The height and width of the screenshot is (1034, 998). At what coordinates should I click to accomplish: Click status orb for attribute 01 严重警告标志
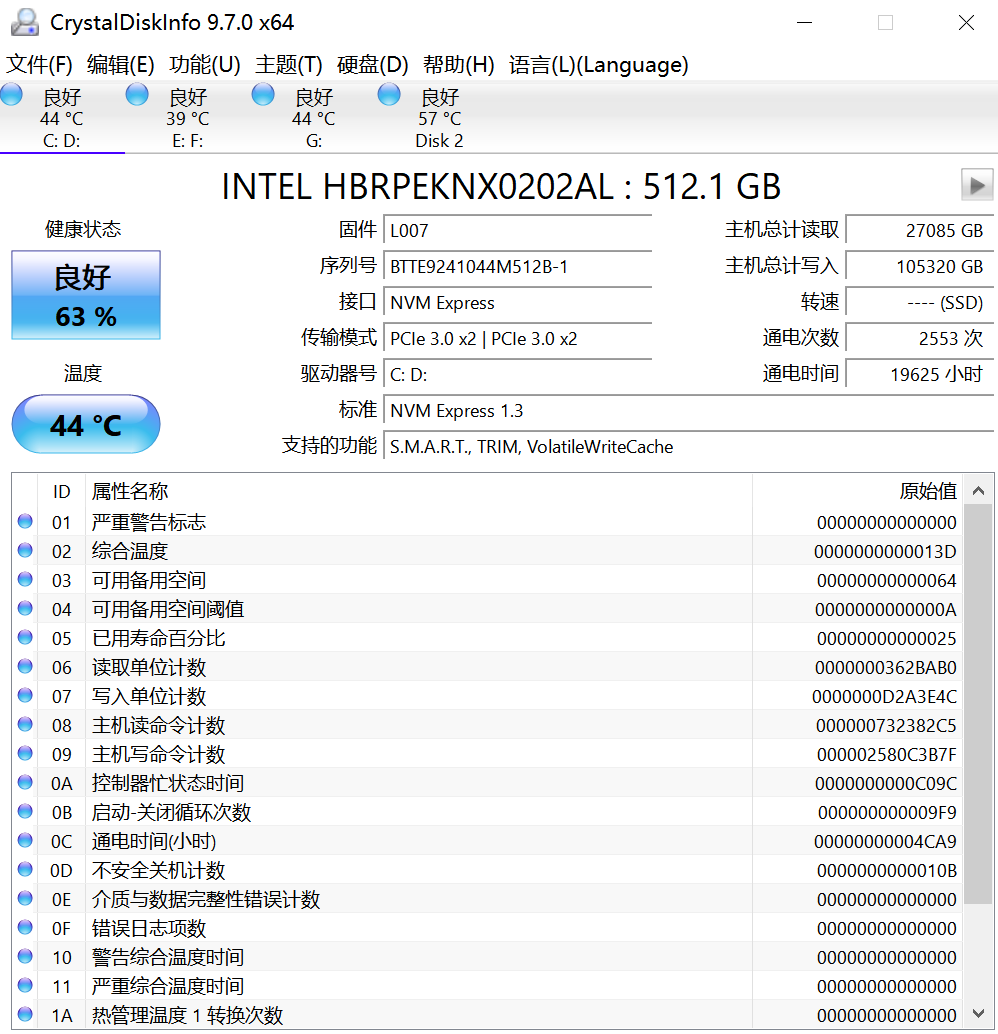[25, 521]
